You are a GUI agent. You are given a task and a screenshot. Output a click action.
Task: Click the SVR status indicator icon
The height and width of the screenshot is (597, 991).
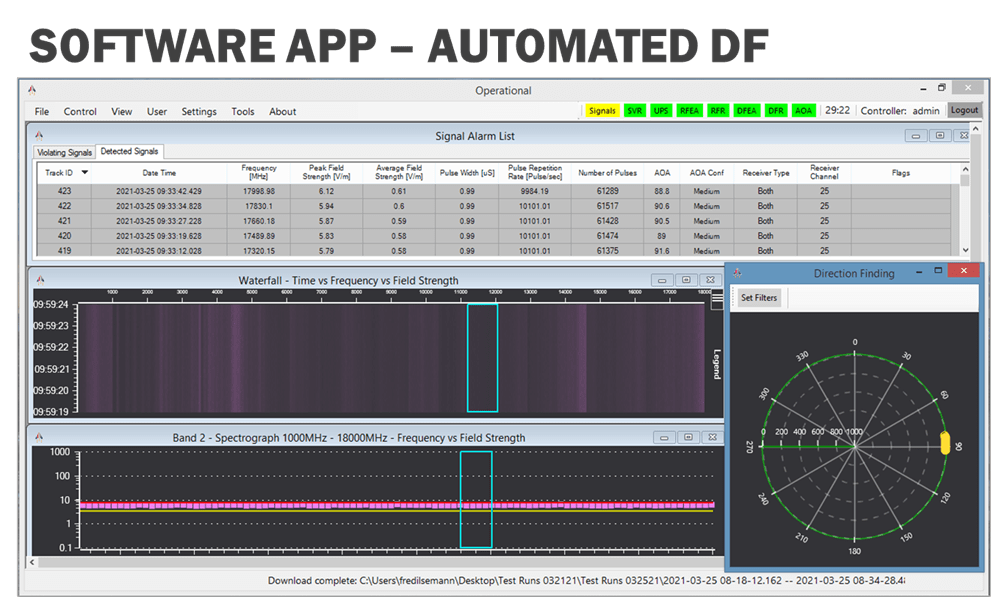coord(633,110)
